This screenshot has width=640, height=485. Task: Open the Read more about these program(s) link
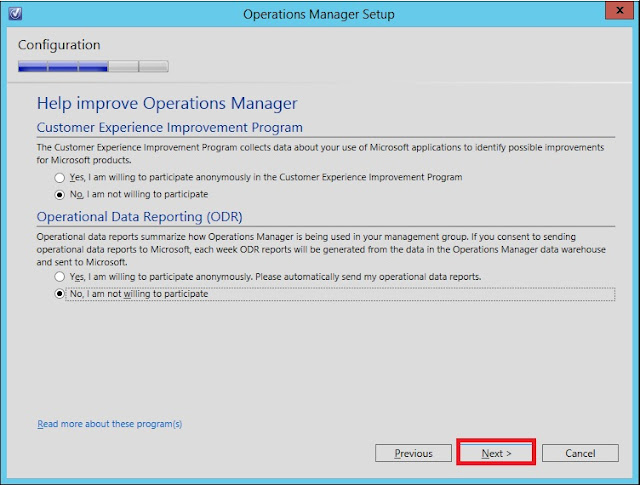click(109, 424)
